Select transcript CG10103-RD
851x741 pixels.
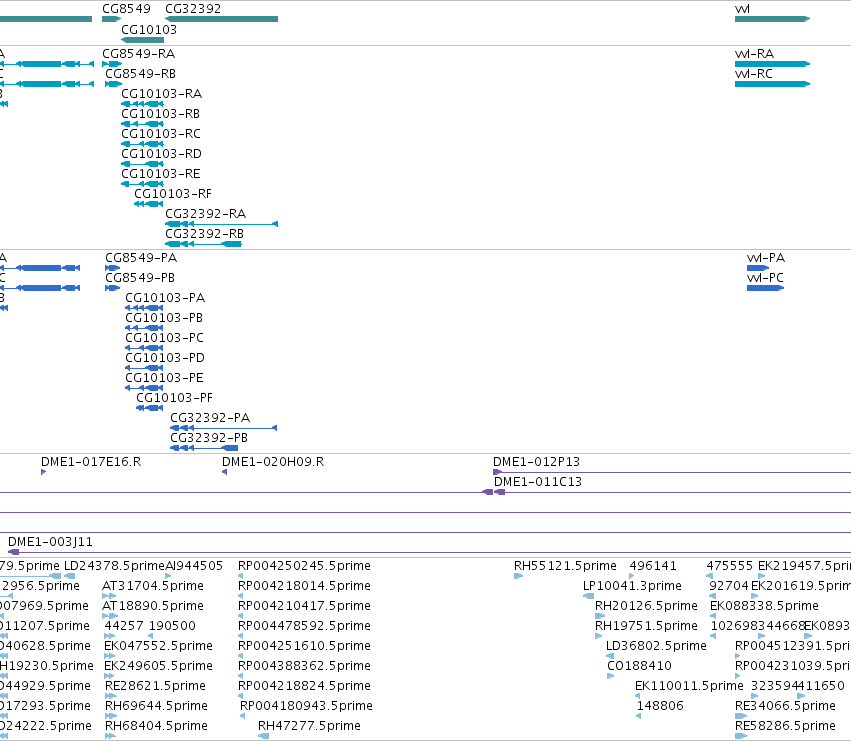161,154
